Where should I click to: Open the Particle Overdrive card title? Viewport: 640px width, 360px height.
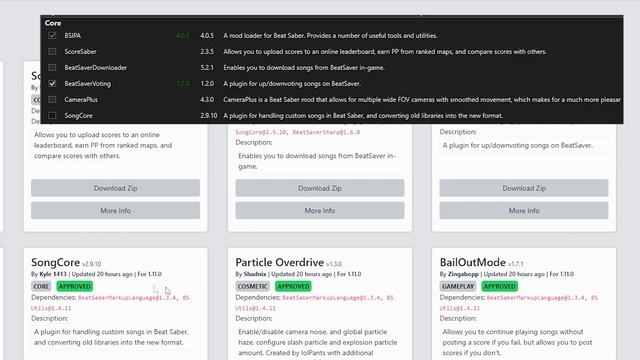click(x=280, y=262)
